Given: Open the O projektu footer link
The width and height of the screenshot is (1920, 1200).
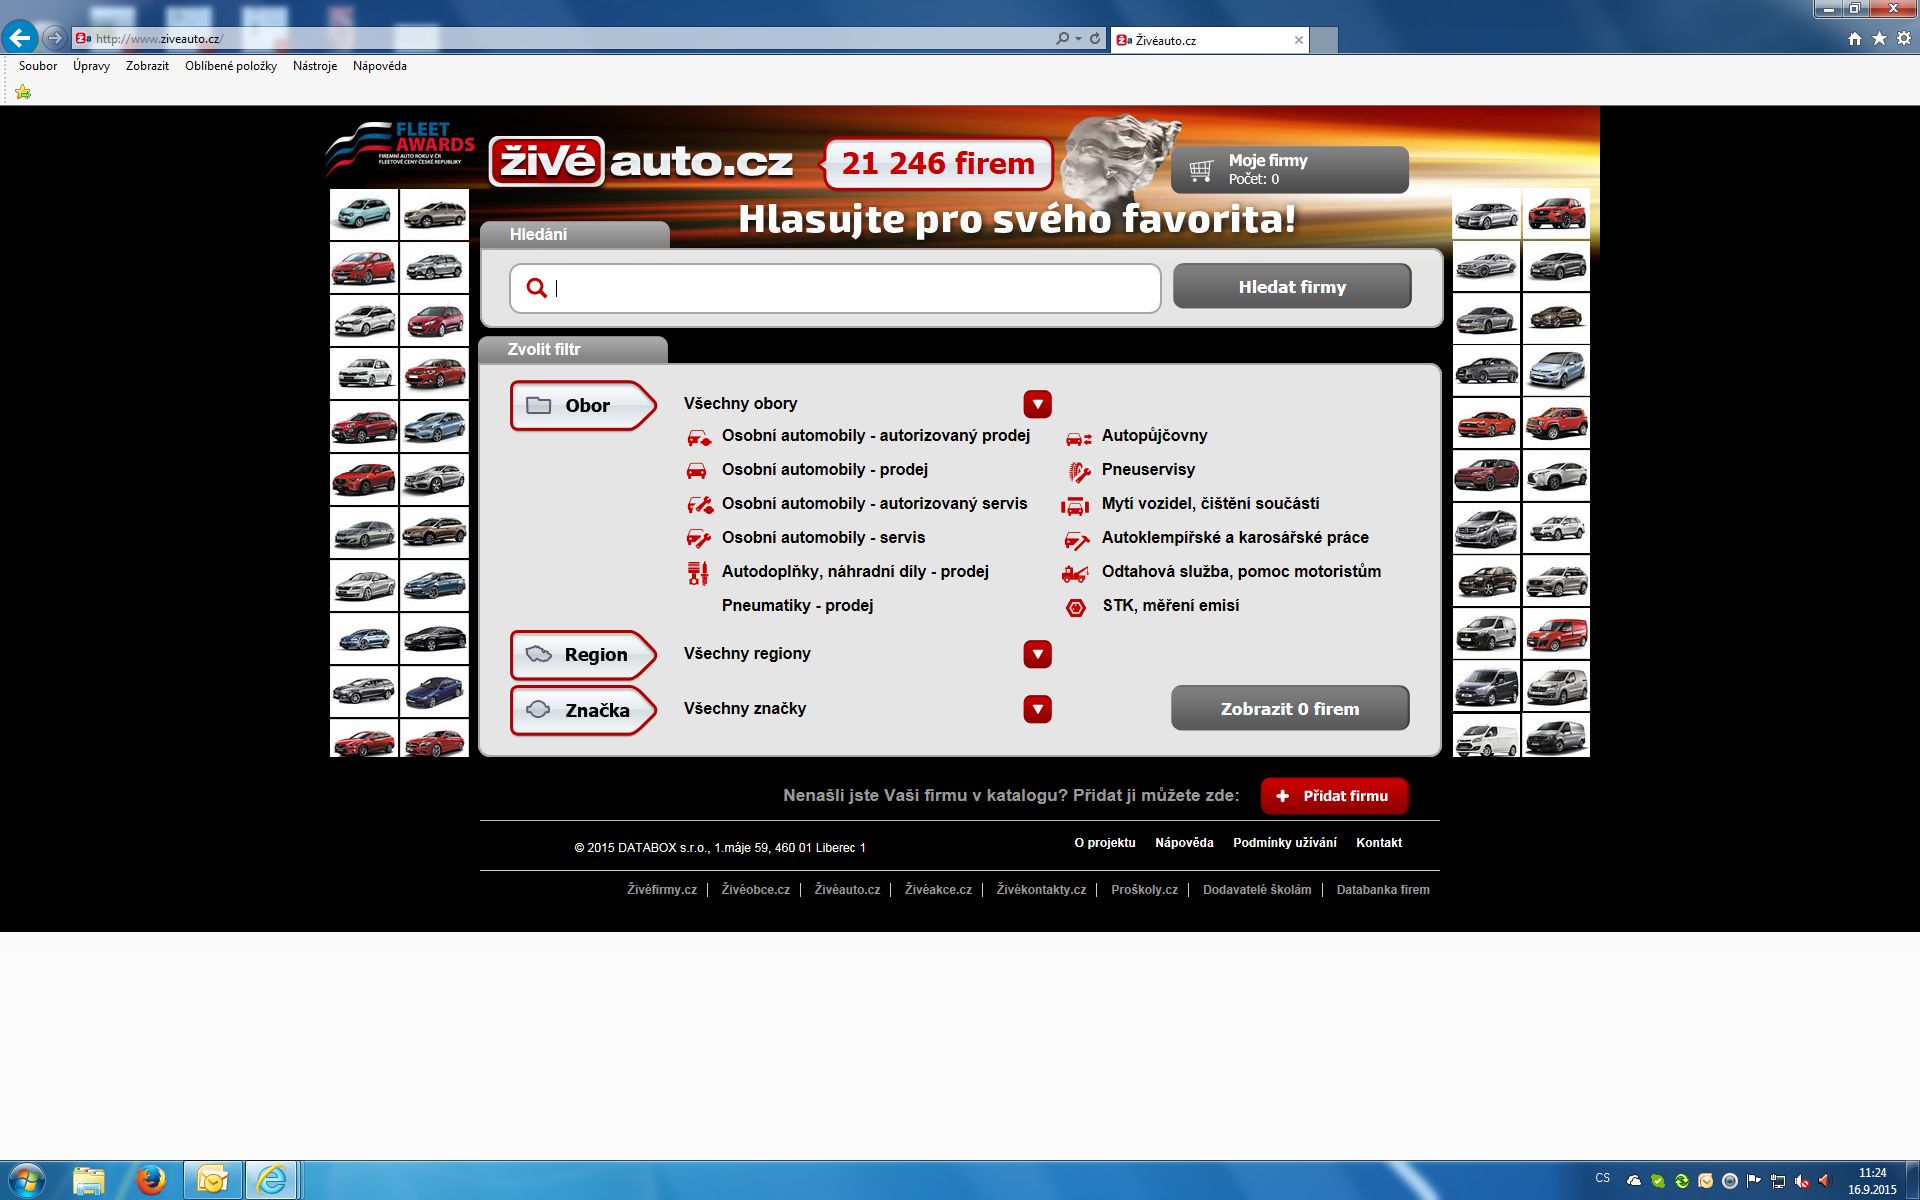Looking at the screenshot, I should click(x=1105, y=843).
